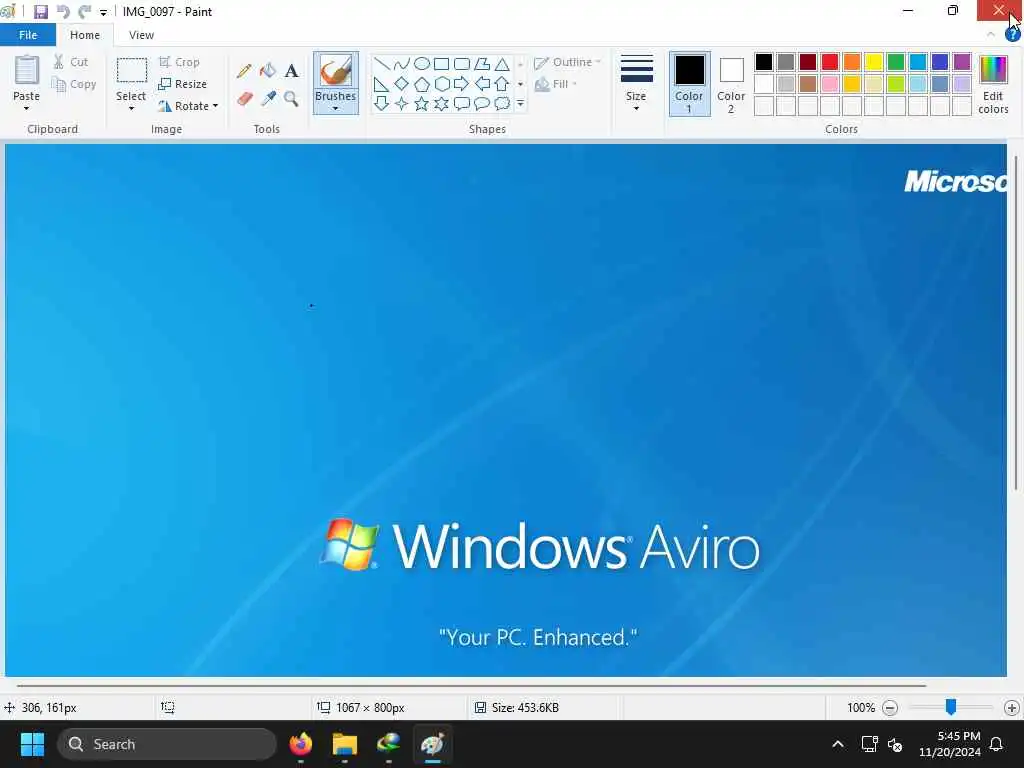Click the Save icon in title bar
Image resolution: width=1024 pixels, height=768 pixels.
pos(40,12)
